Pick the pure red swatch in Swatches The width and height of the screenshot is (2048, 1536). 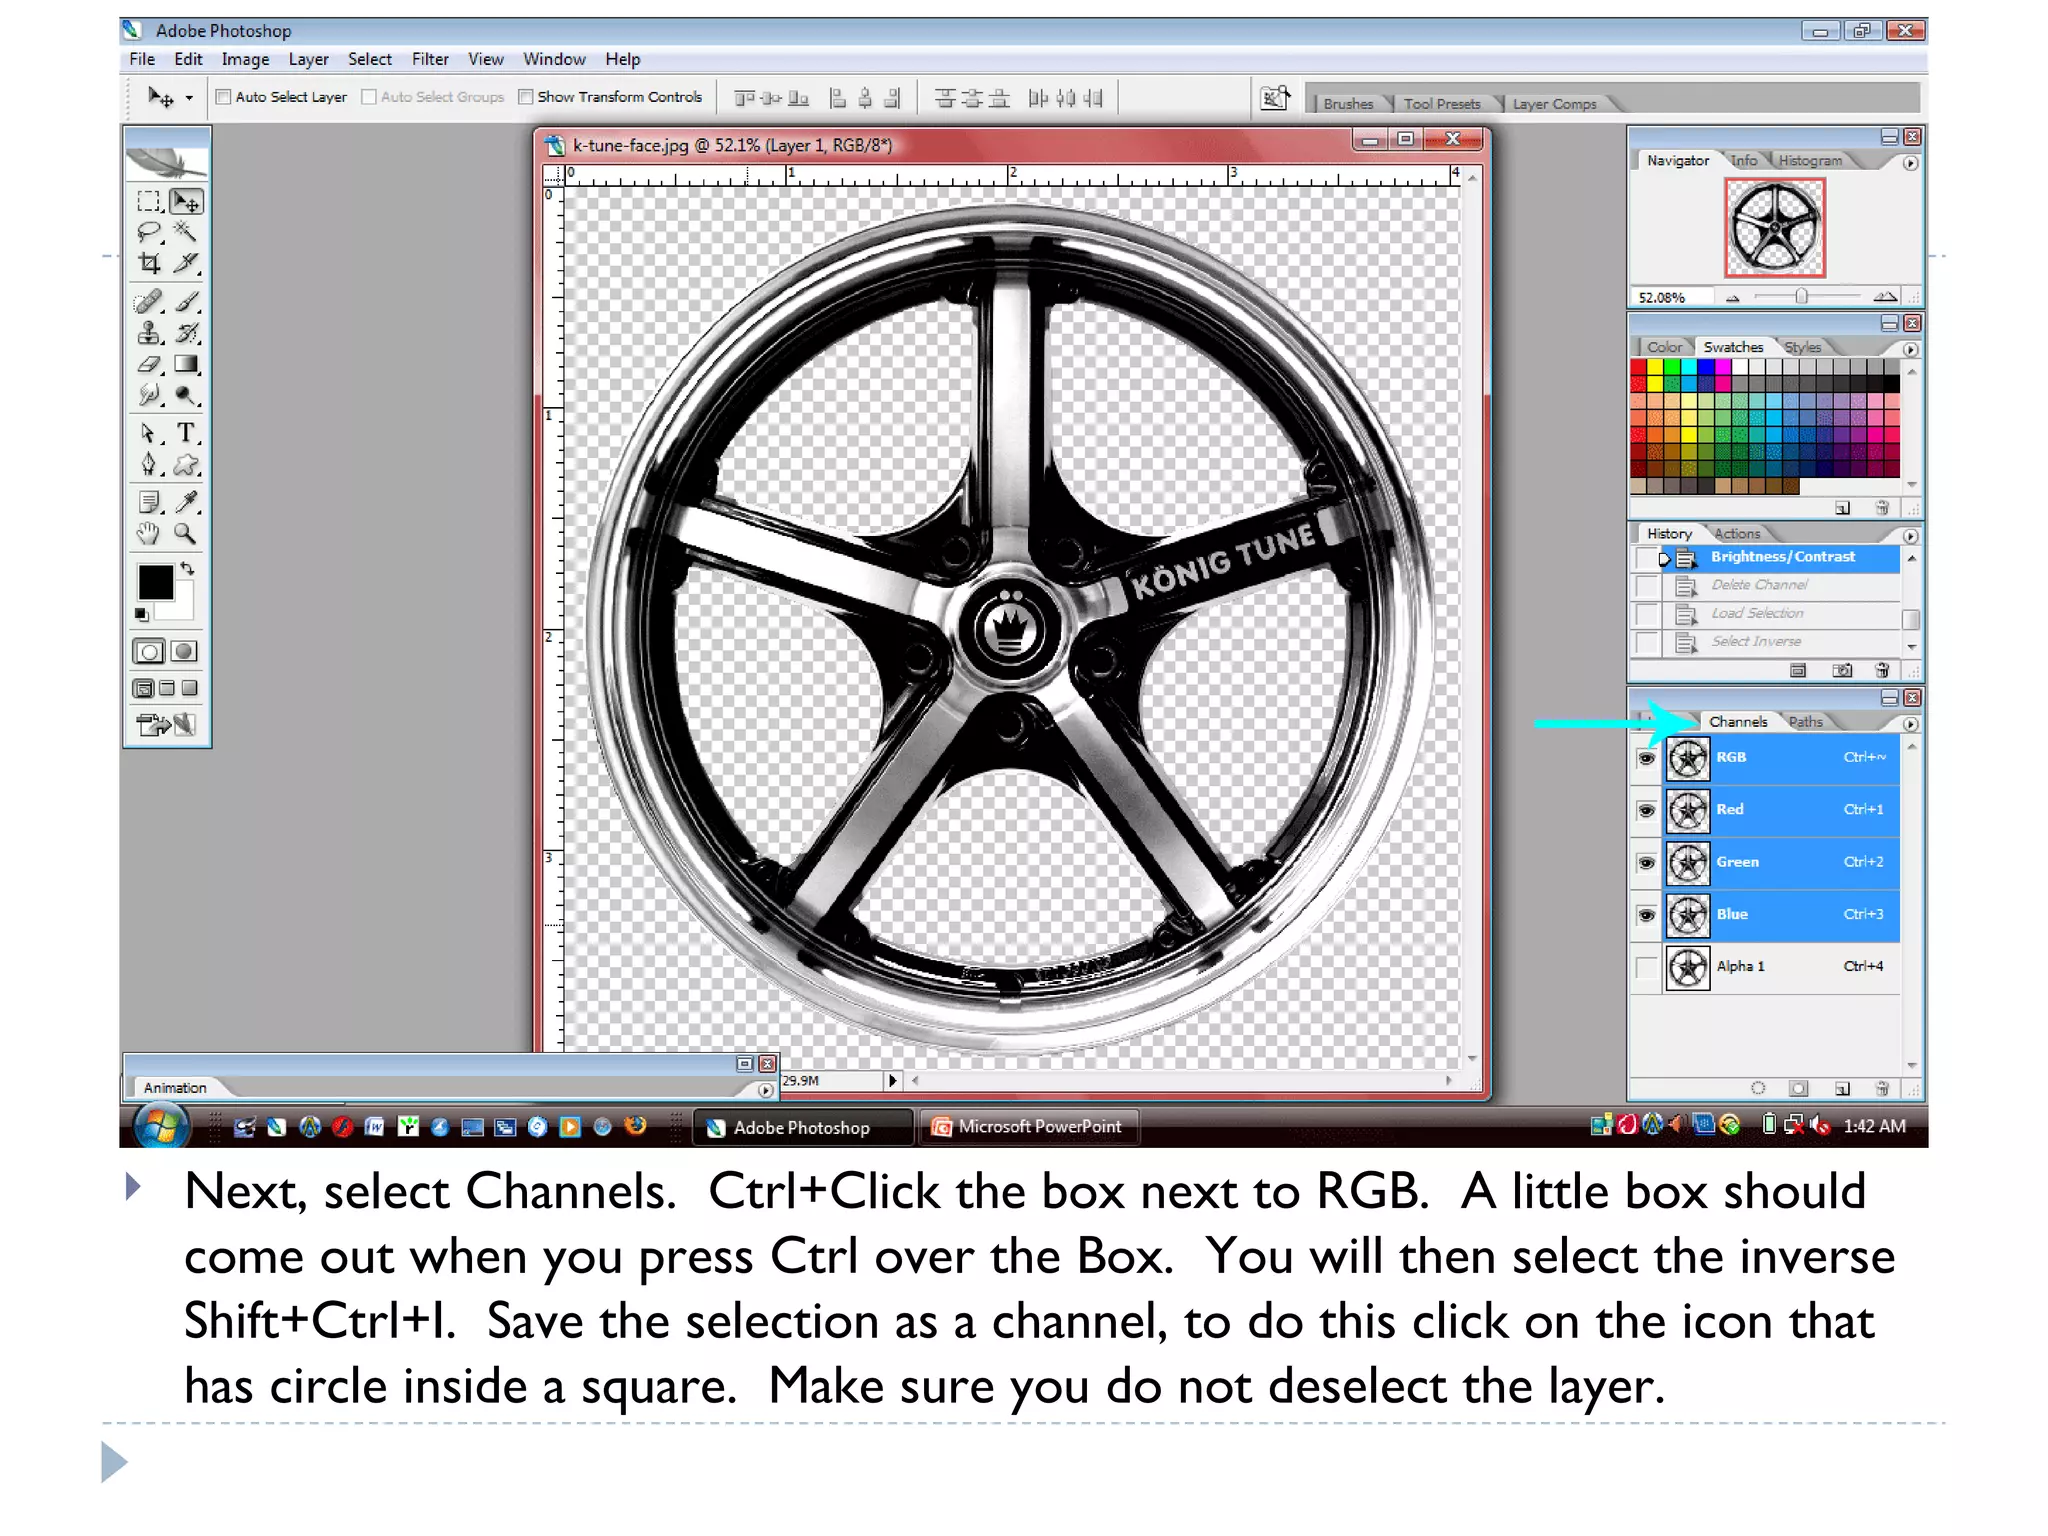pos(1638,367)
